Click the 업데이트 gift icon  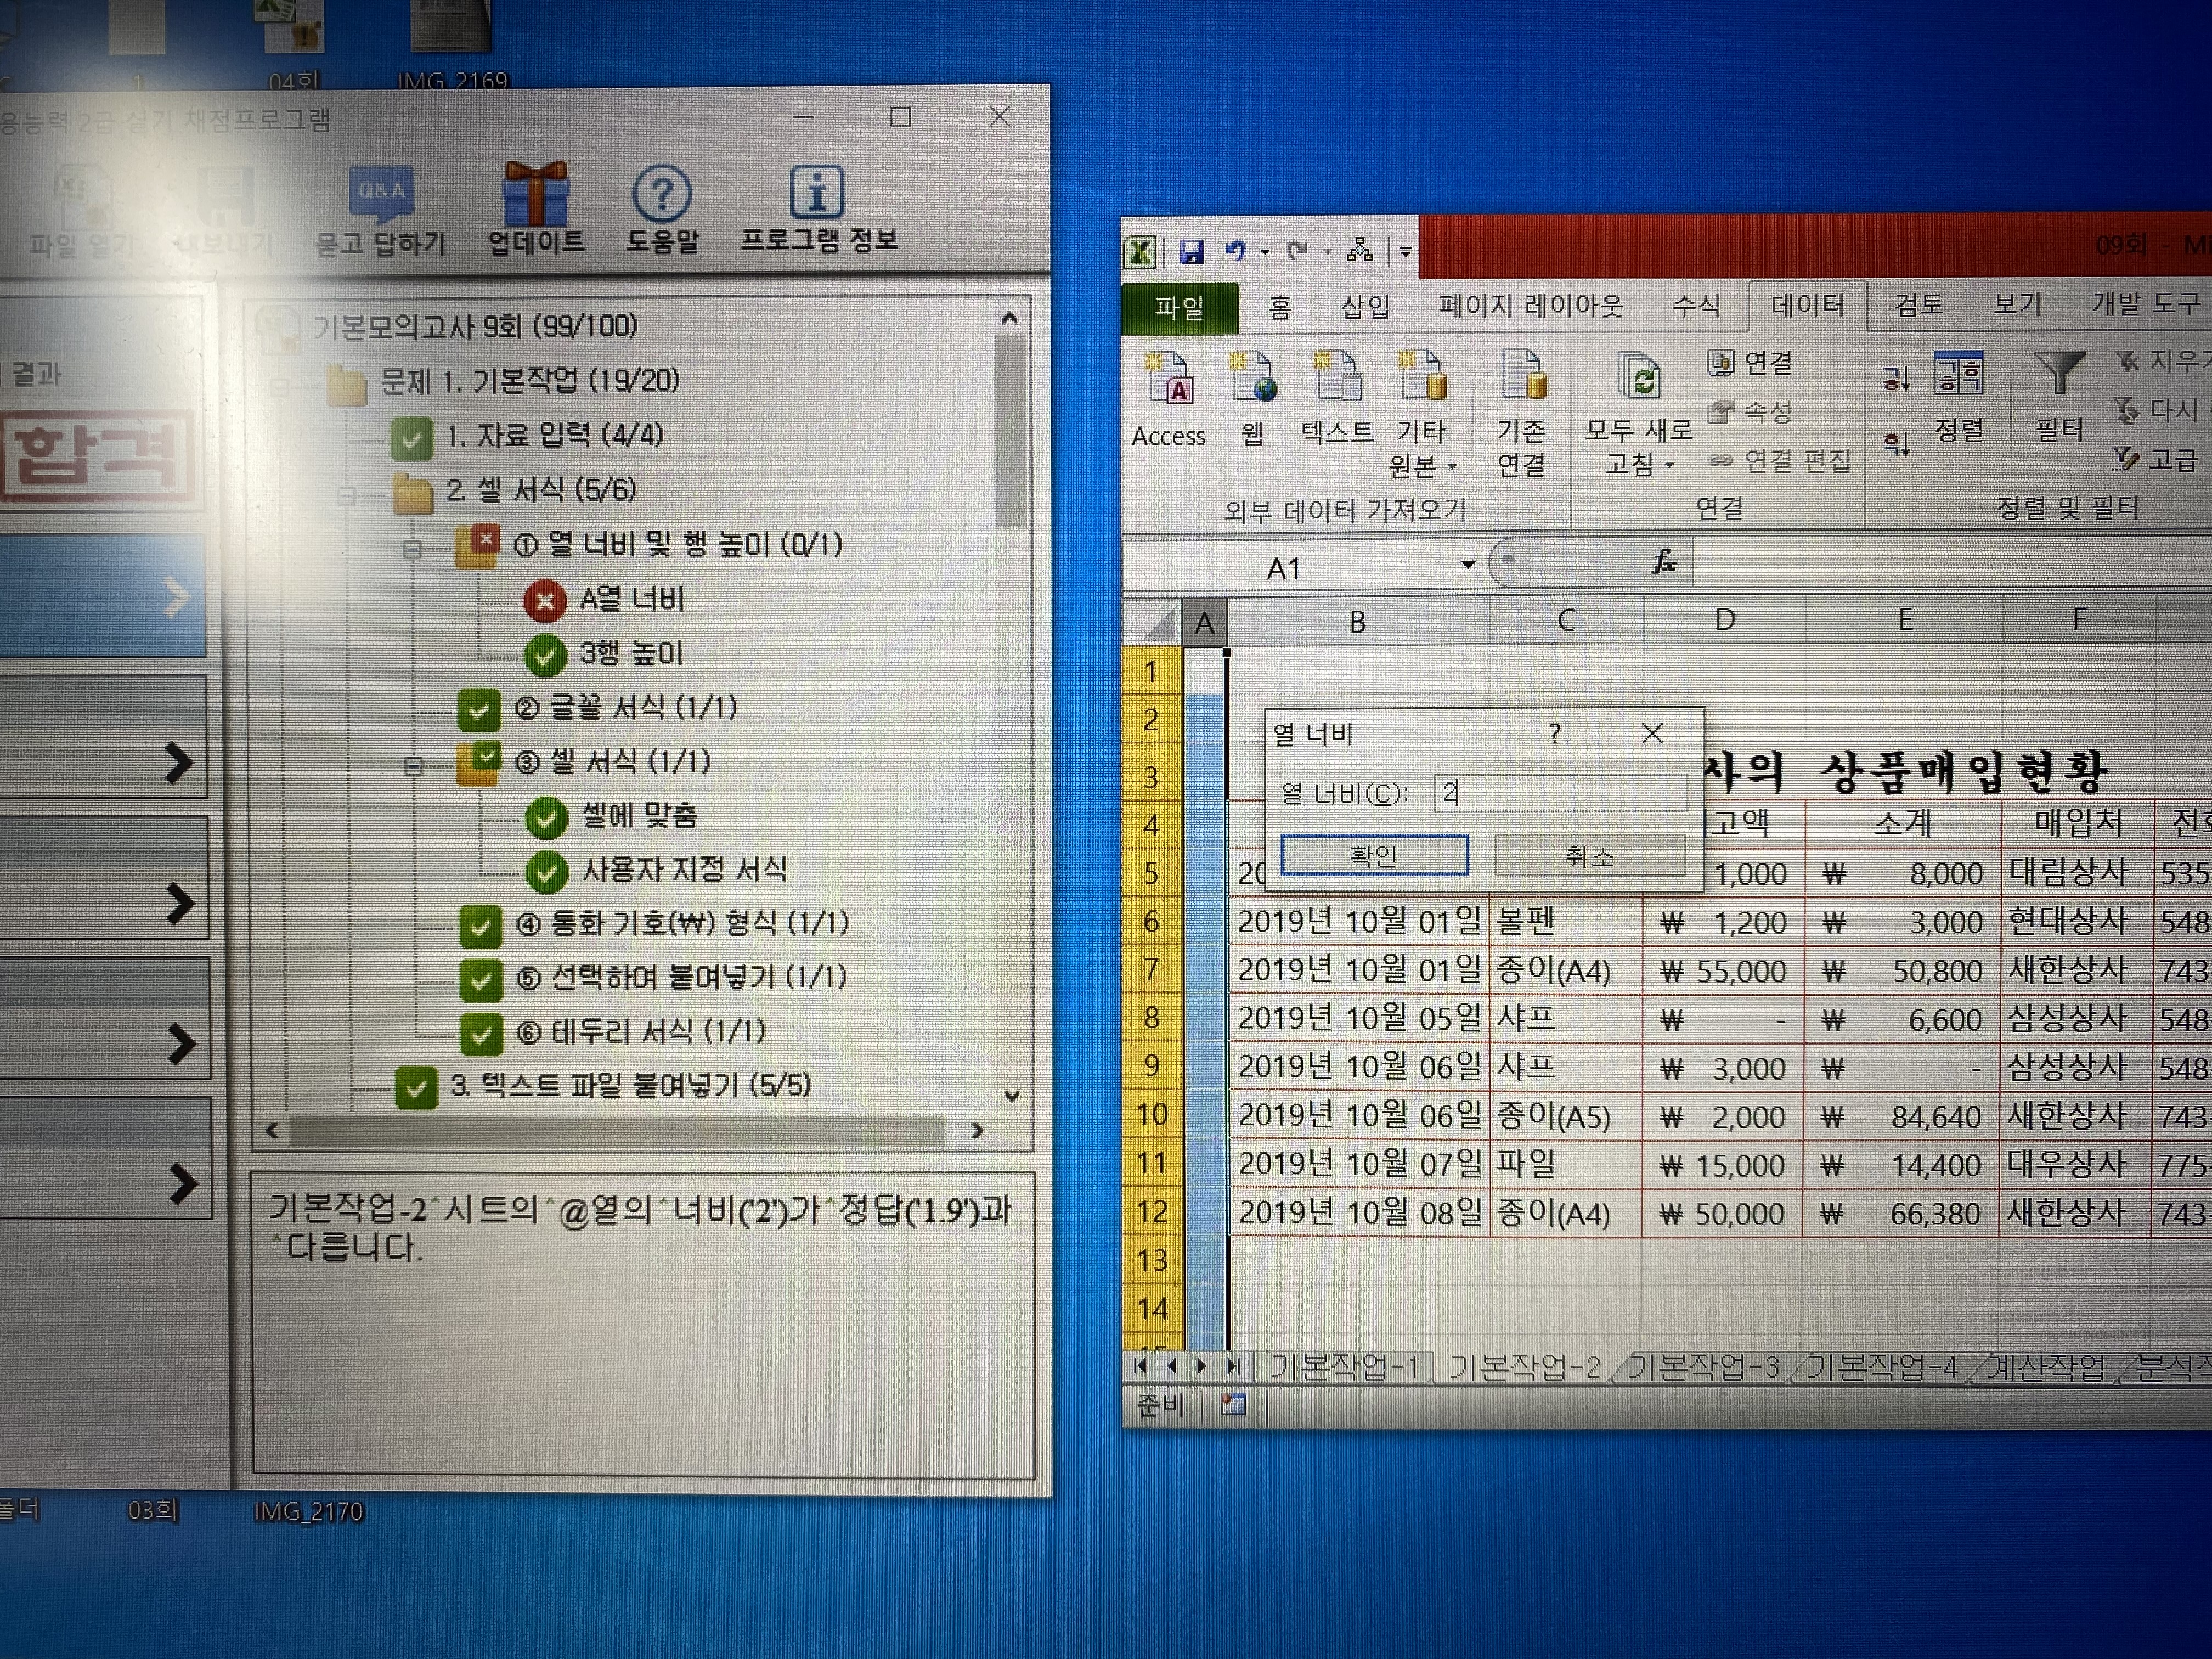tap(536, 195)
